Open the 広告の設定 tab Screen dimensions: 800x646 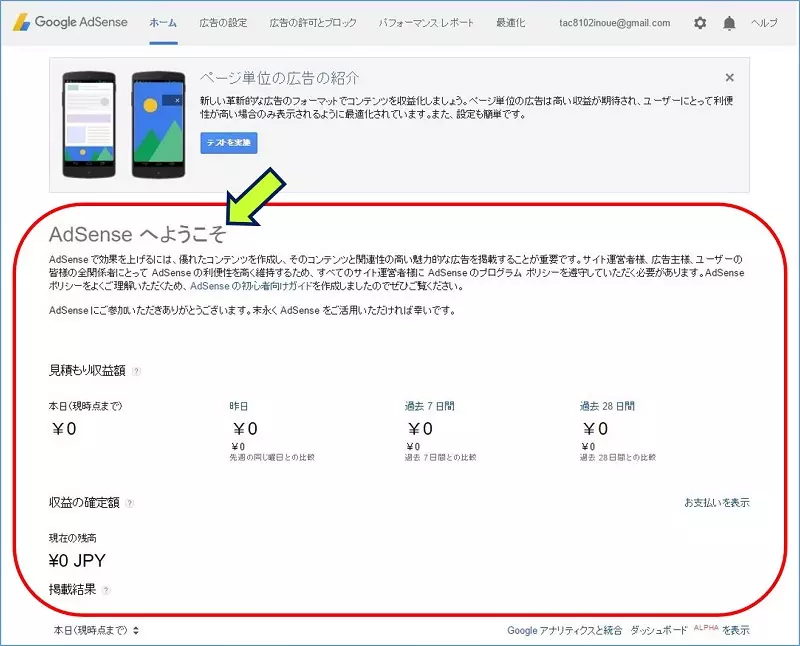pyautogui.click(x=223, y=23)
